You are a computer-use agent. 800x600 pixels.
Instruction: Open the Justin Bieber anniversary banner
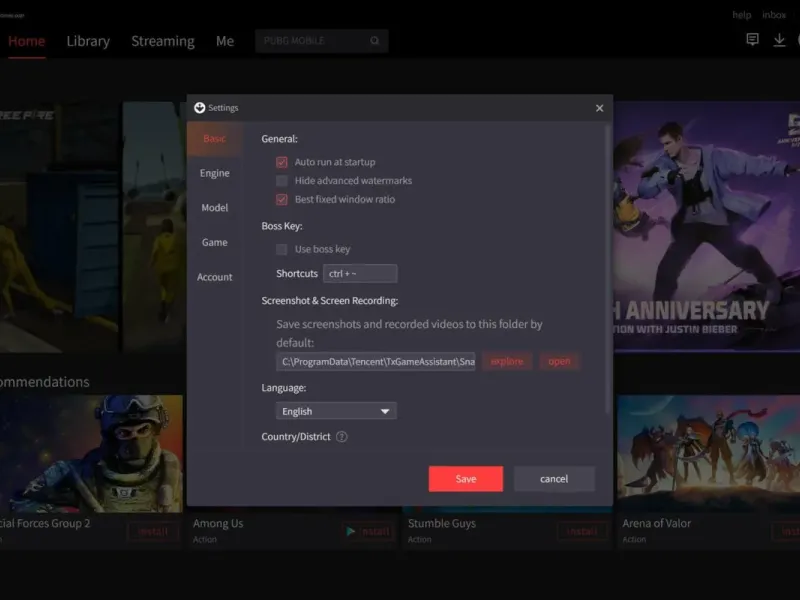point(707,227)
